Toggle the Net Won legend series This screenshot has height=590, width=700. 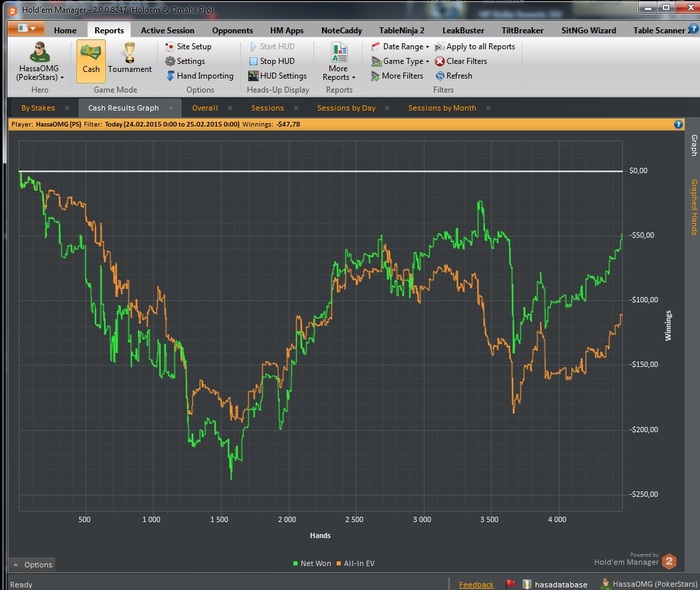pyautogui.click(x=312, y=564)
